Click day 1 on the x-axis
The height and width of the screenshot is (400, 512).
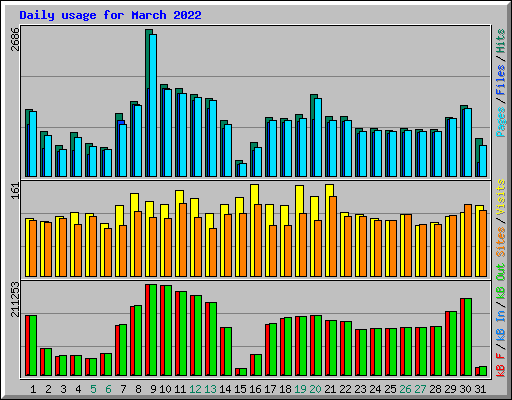33,389
